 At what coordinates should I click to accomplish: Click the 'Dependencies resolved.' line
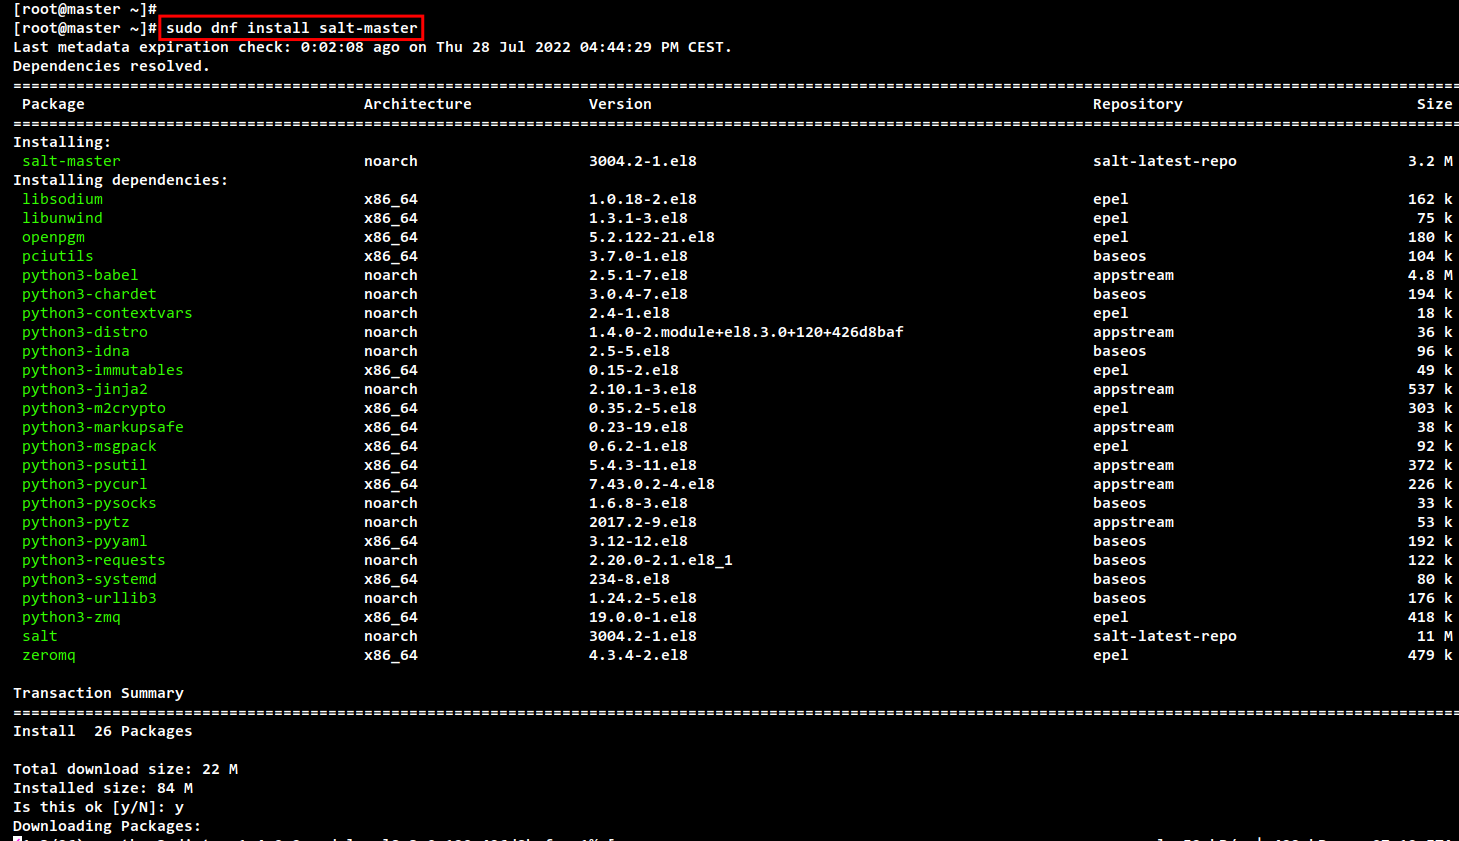(112, 66)
